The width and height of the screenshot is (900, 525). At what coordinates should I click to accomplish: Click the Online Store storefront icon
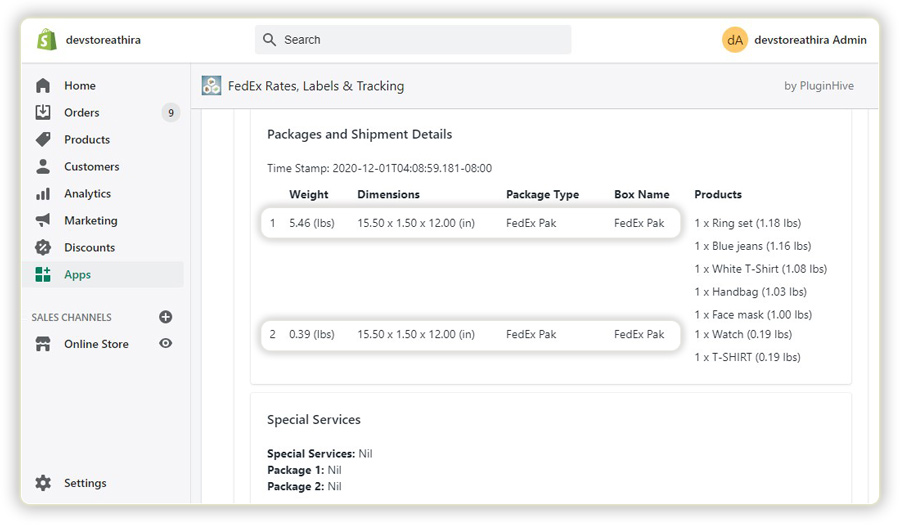(x=42, y=344)
